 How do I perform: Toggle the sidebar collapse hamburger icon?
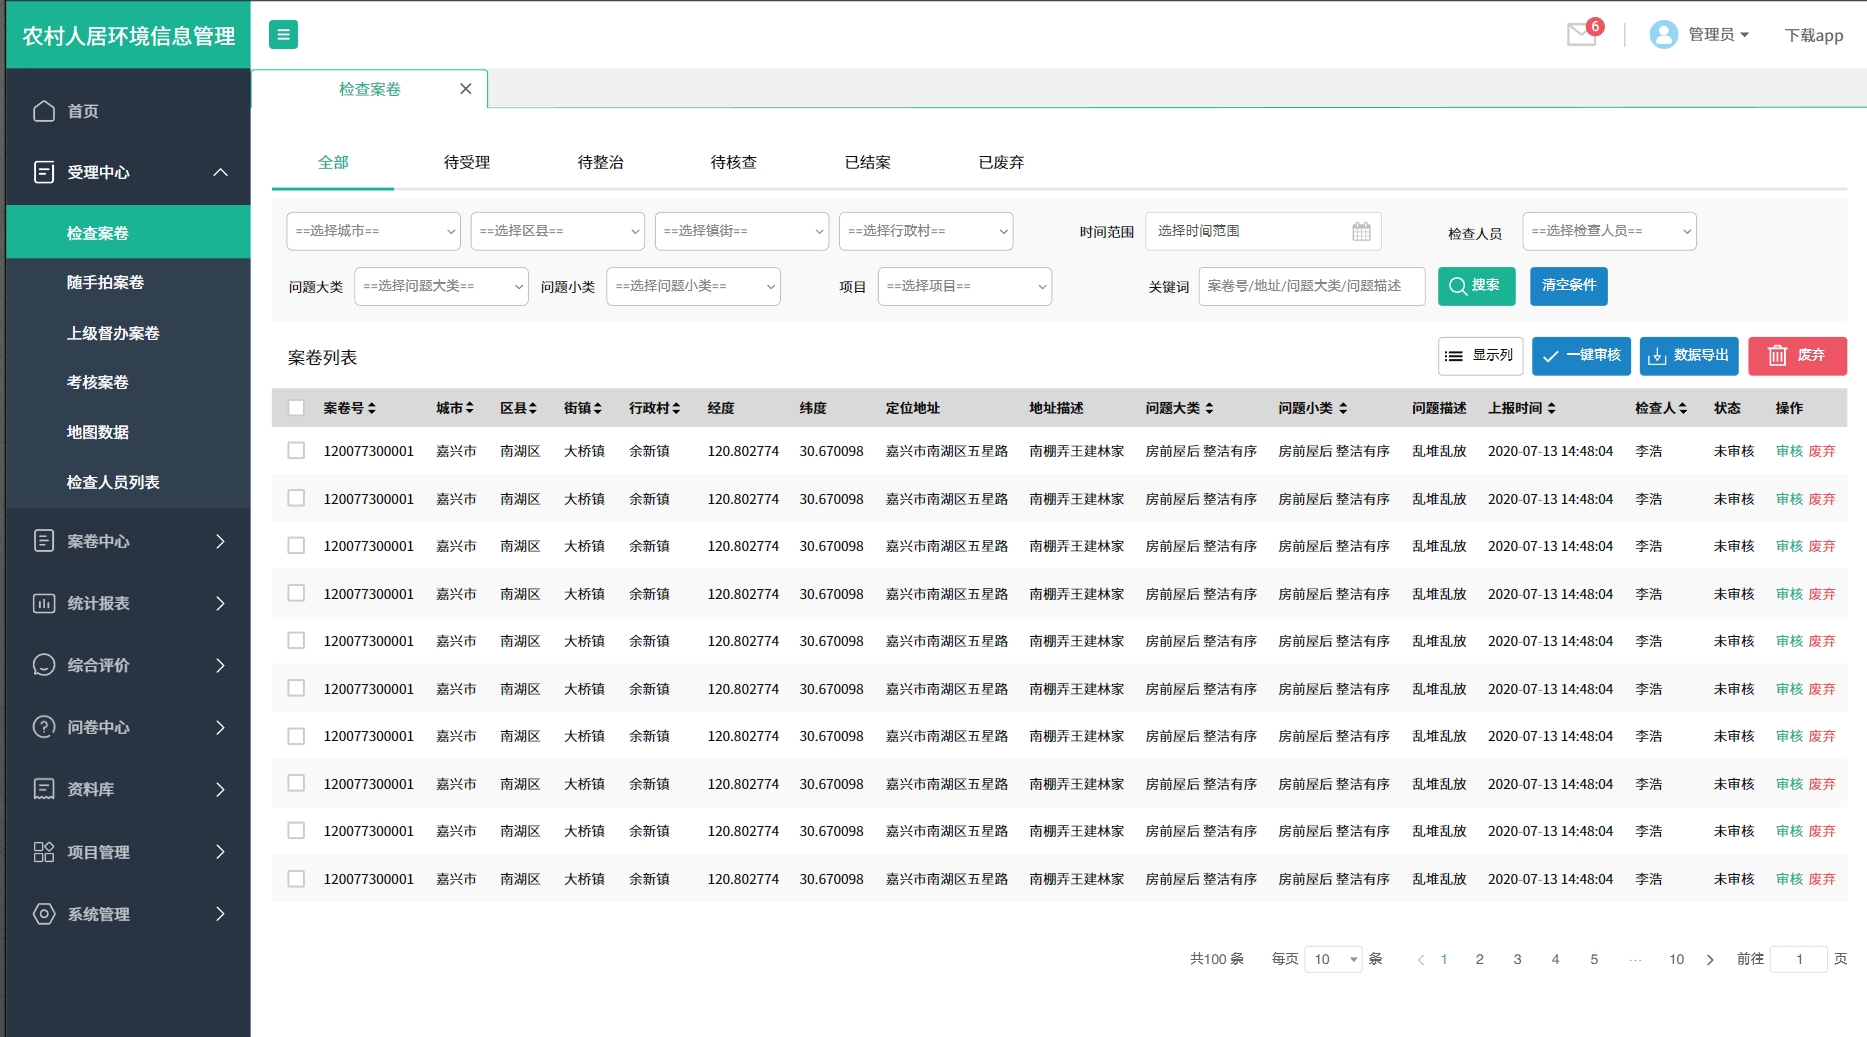[x=283, y=35]
